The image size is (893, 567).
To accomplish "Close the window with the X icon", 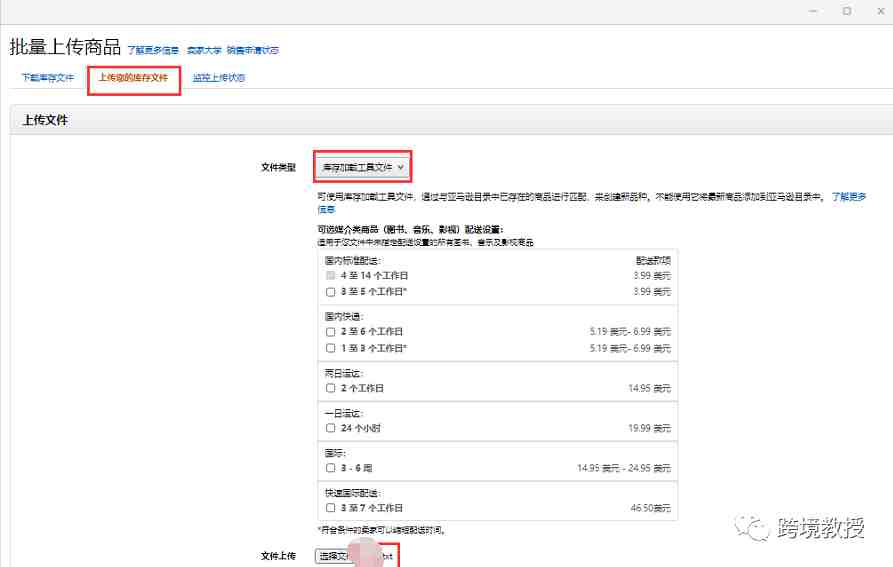I will coord(880,11).
